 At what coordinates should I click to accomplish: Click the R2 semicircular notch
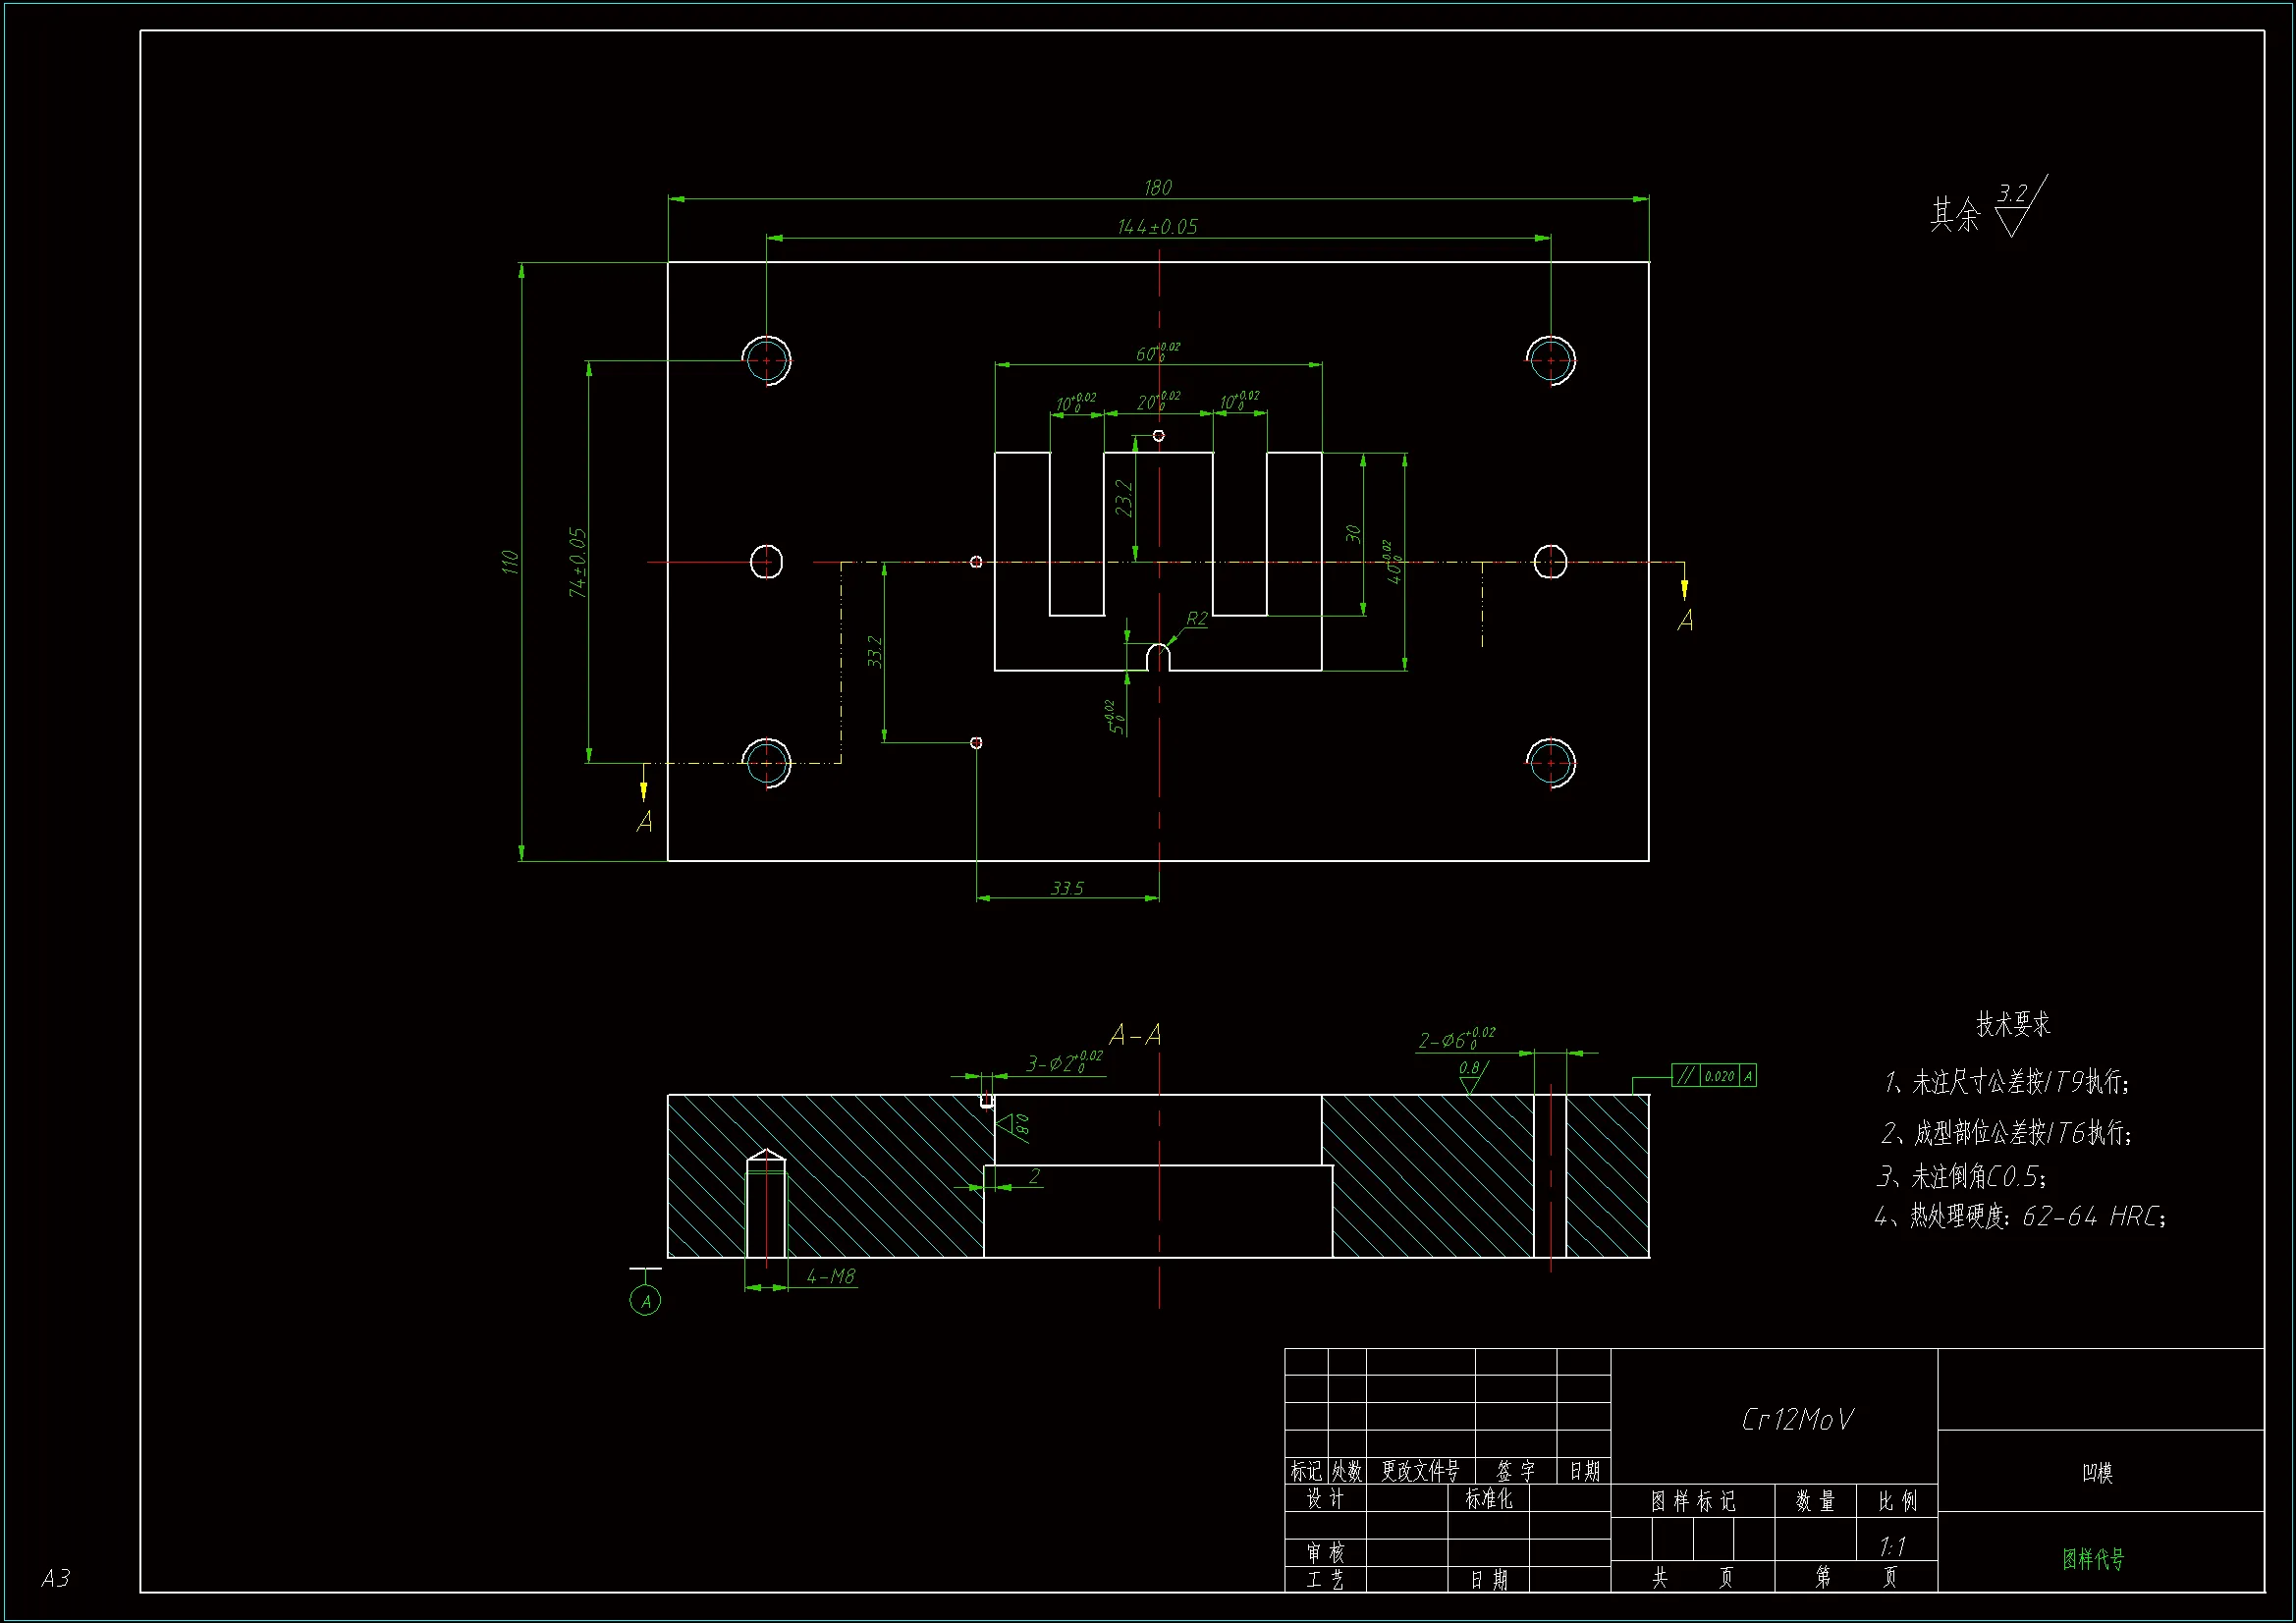tap(1157, 658)
